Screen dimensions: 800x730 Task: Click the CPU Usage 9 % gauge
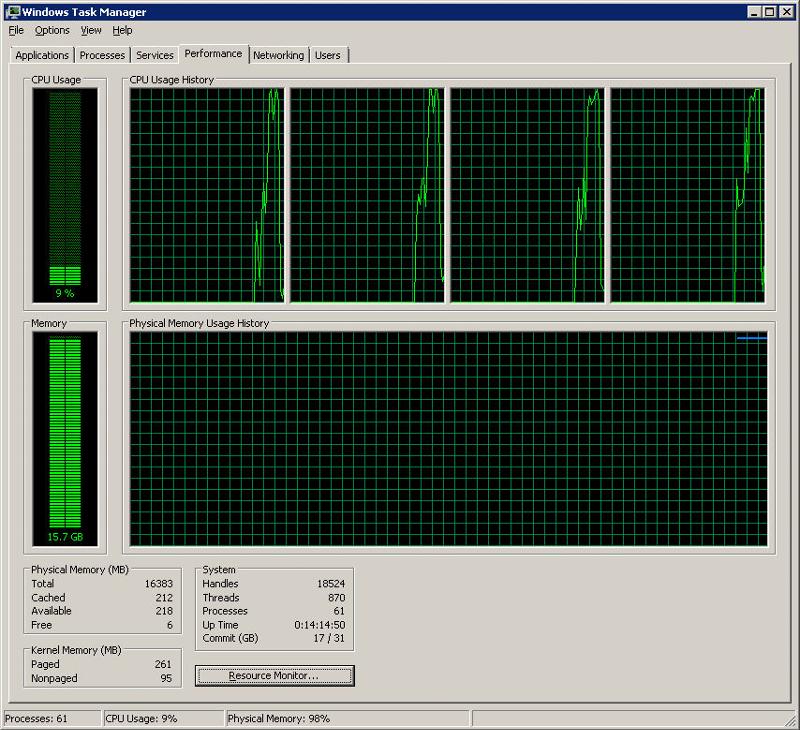pyautogui.click(x=65, y=195)
